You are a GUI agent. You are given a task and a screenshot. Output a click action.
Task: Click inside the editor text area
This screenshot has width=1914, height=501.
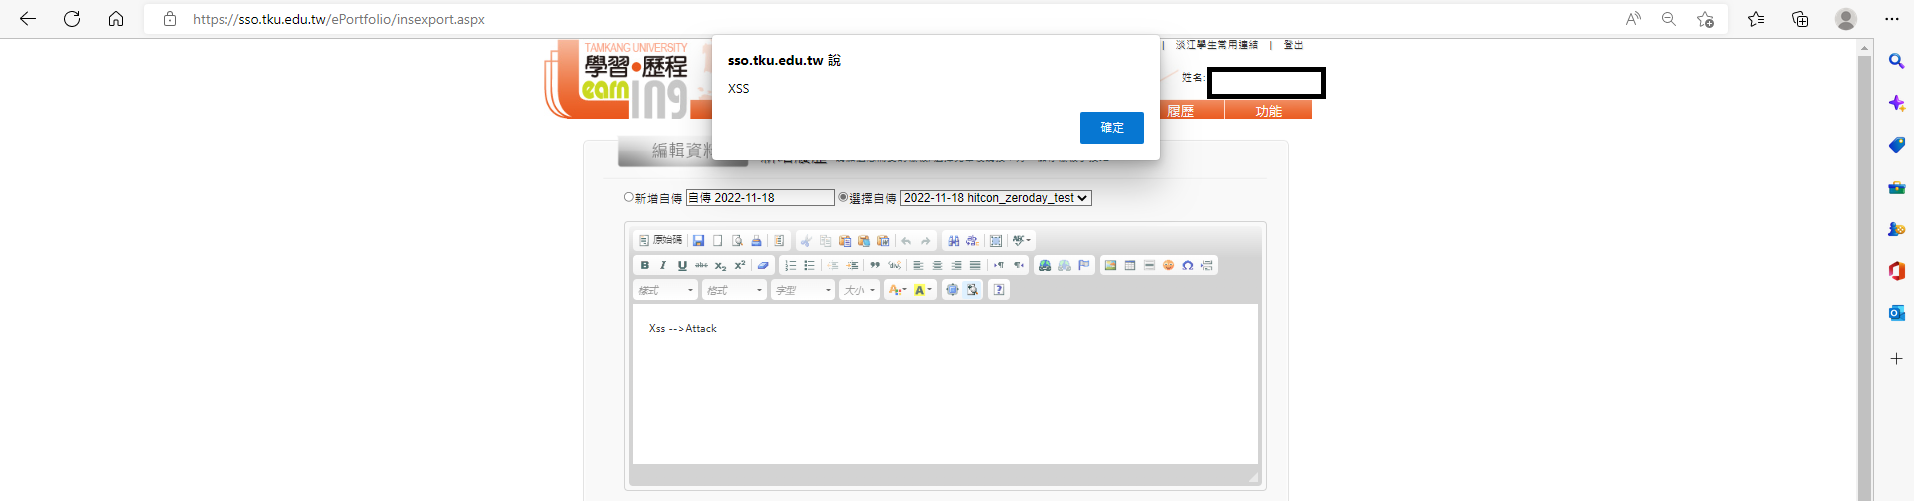point(945,384)
